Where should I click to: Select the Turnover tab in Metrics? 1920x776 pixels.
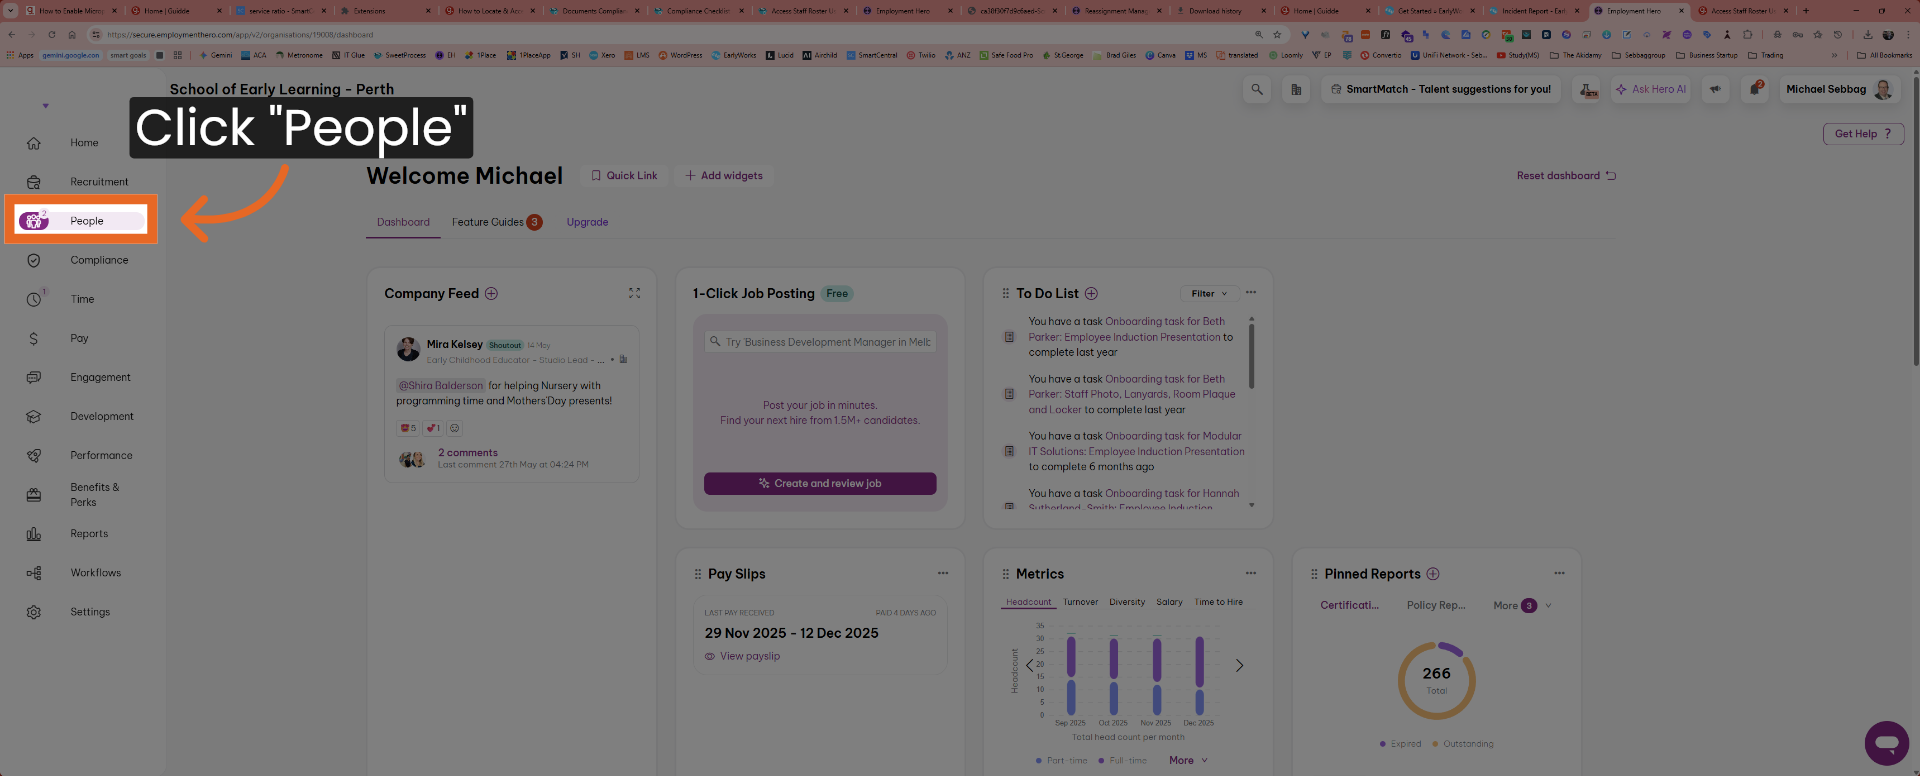point(1080,602)
